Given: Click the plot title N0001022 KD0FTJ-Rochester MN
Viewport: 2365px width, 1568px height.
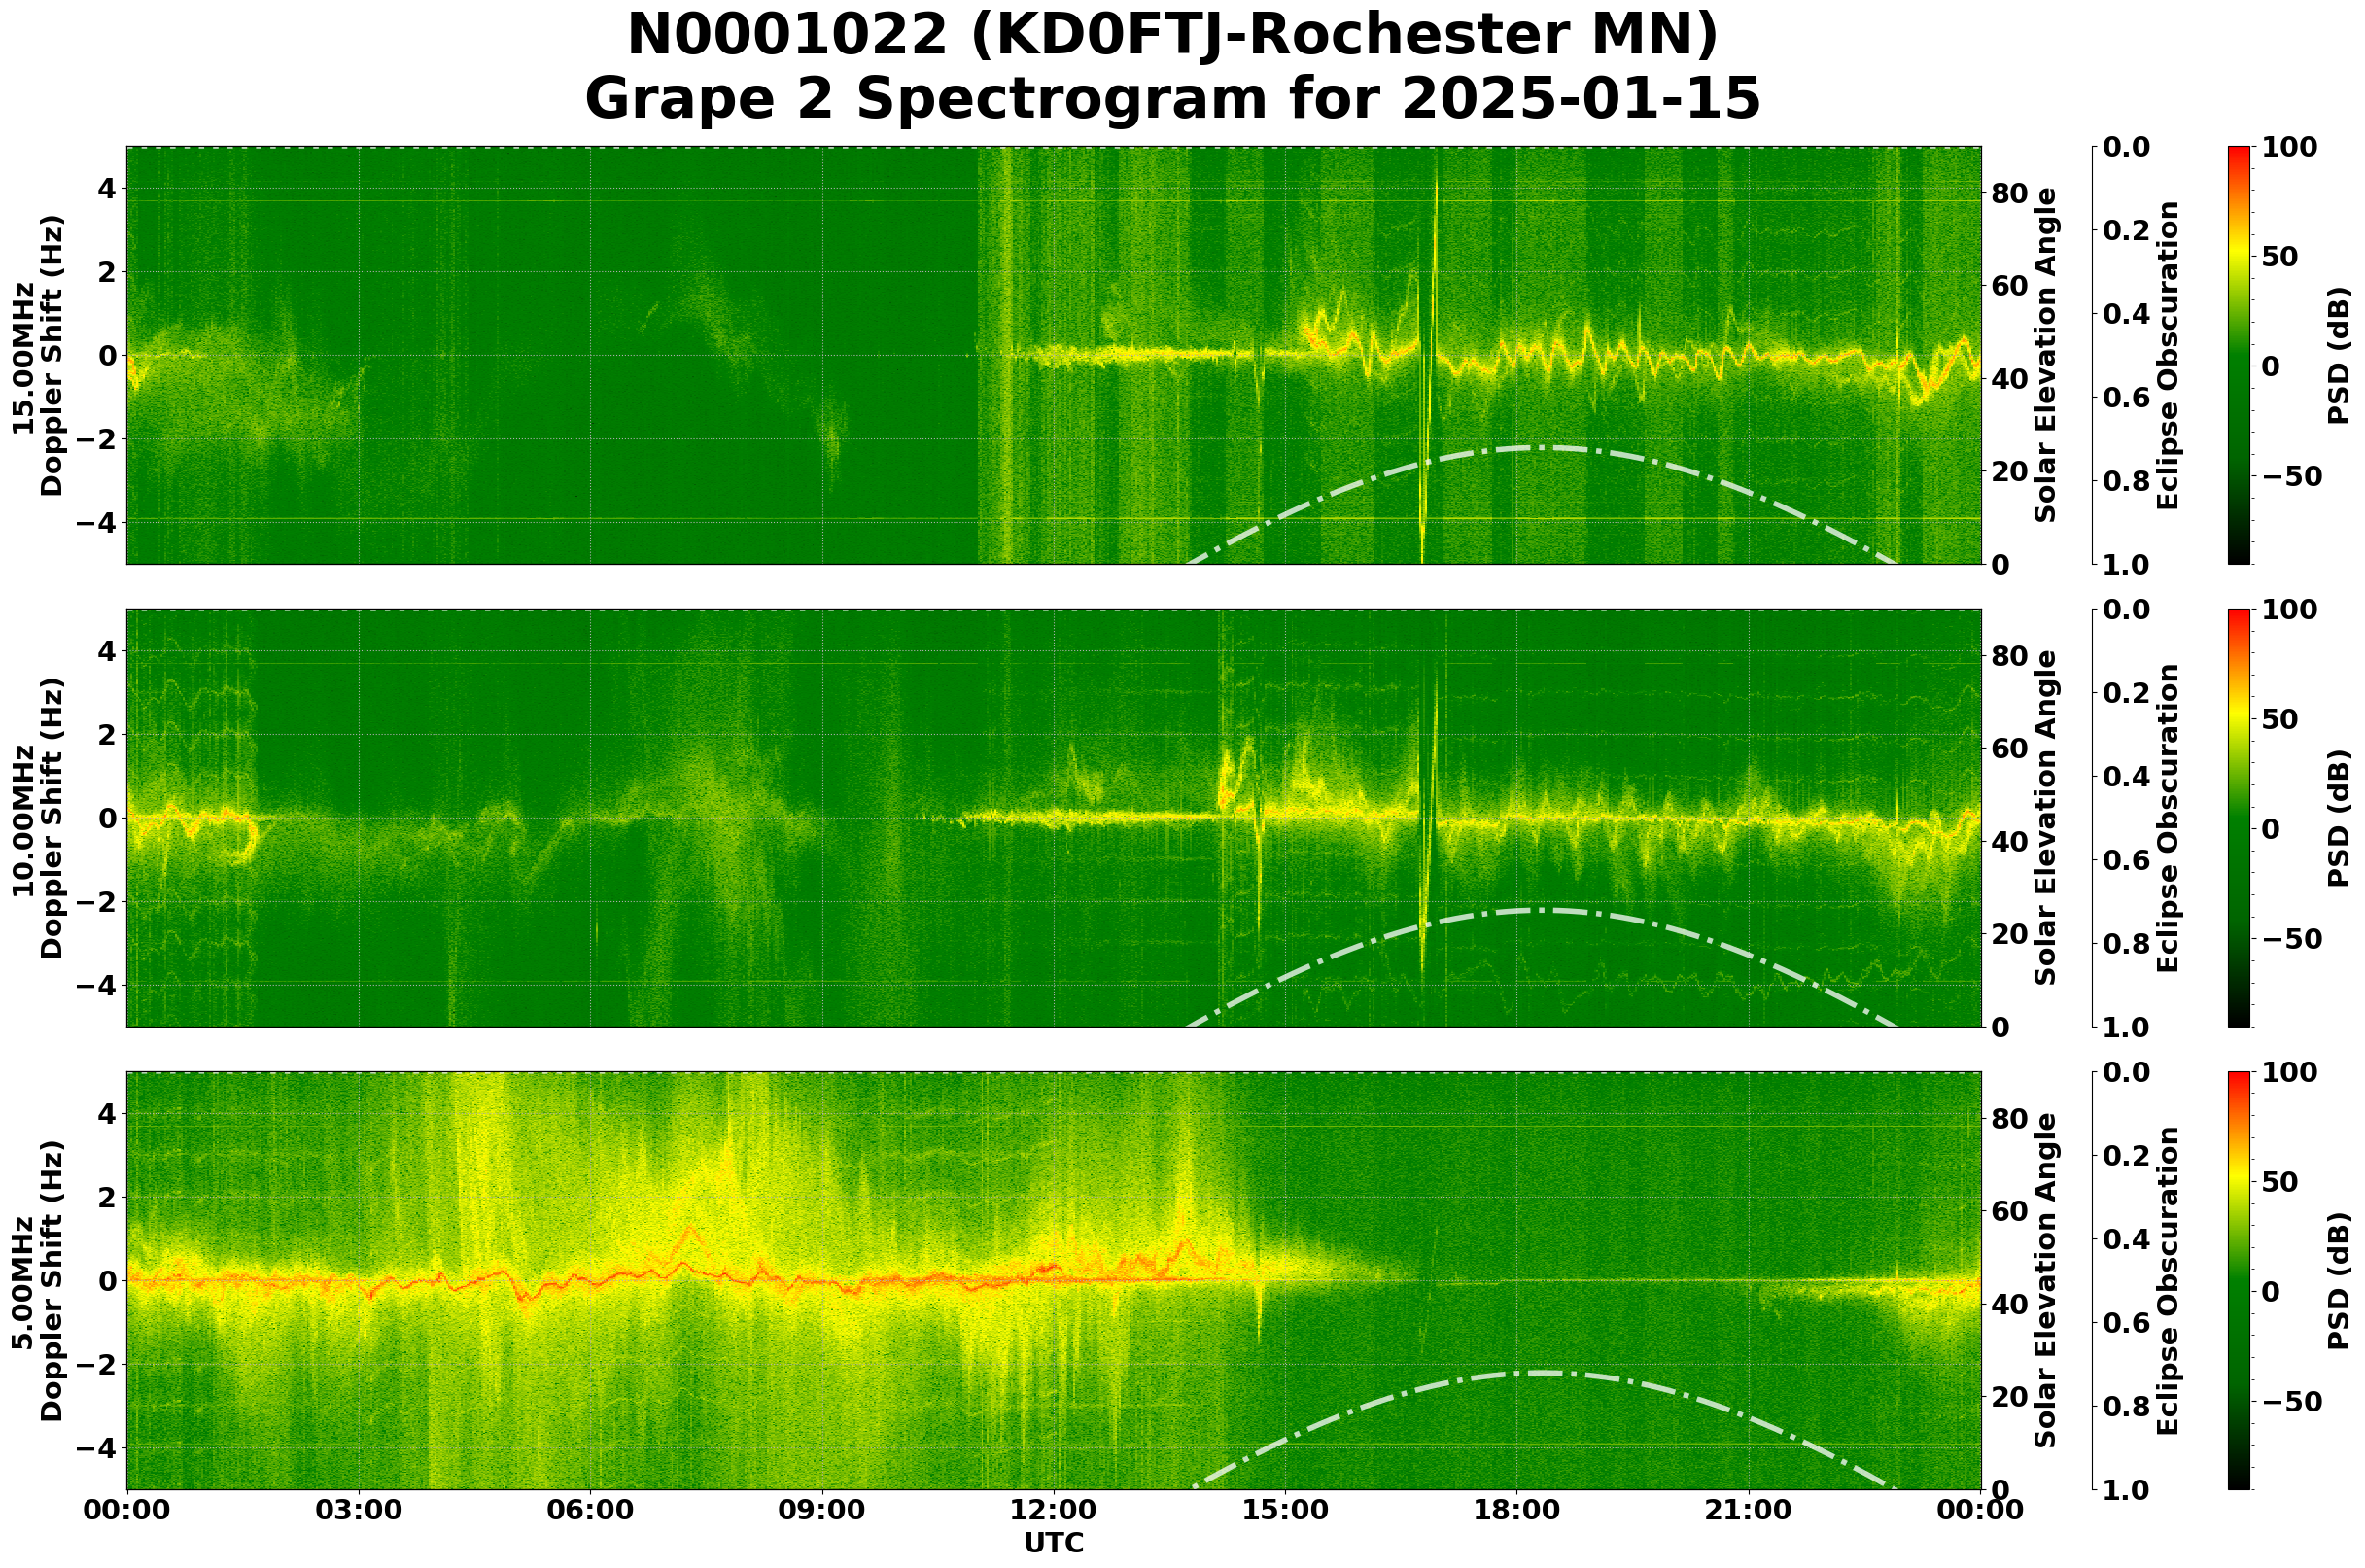Looking at the screenshot, I should [1172, 36].
